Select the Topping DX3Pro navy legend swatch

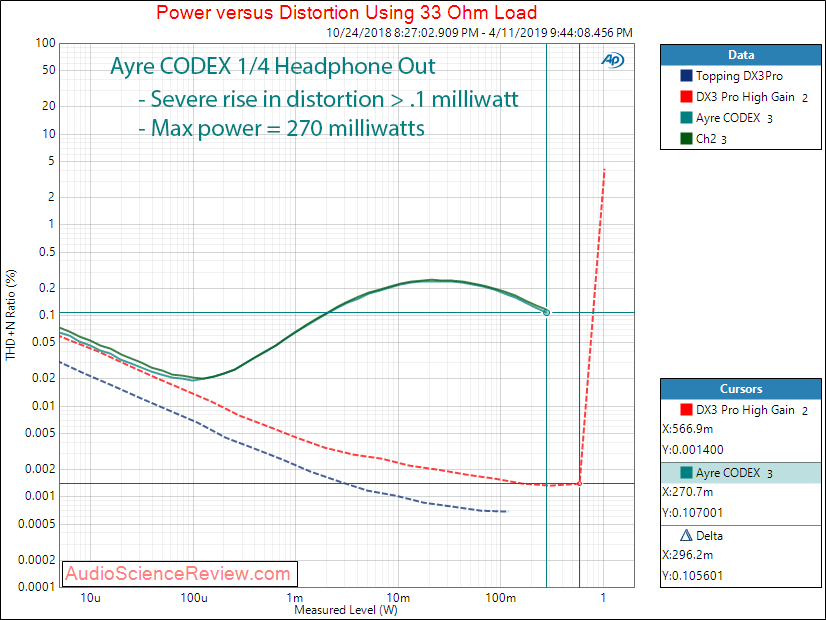point(686,75)
